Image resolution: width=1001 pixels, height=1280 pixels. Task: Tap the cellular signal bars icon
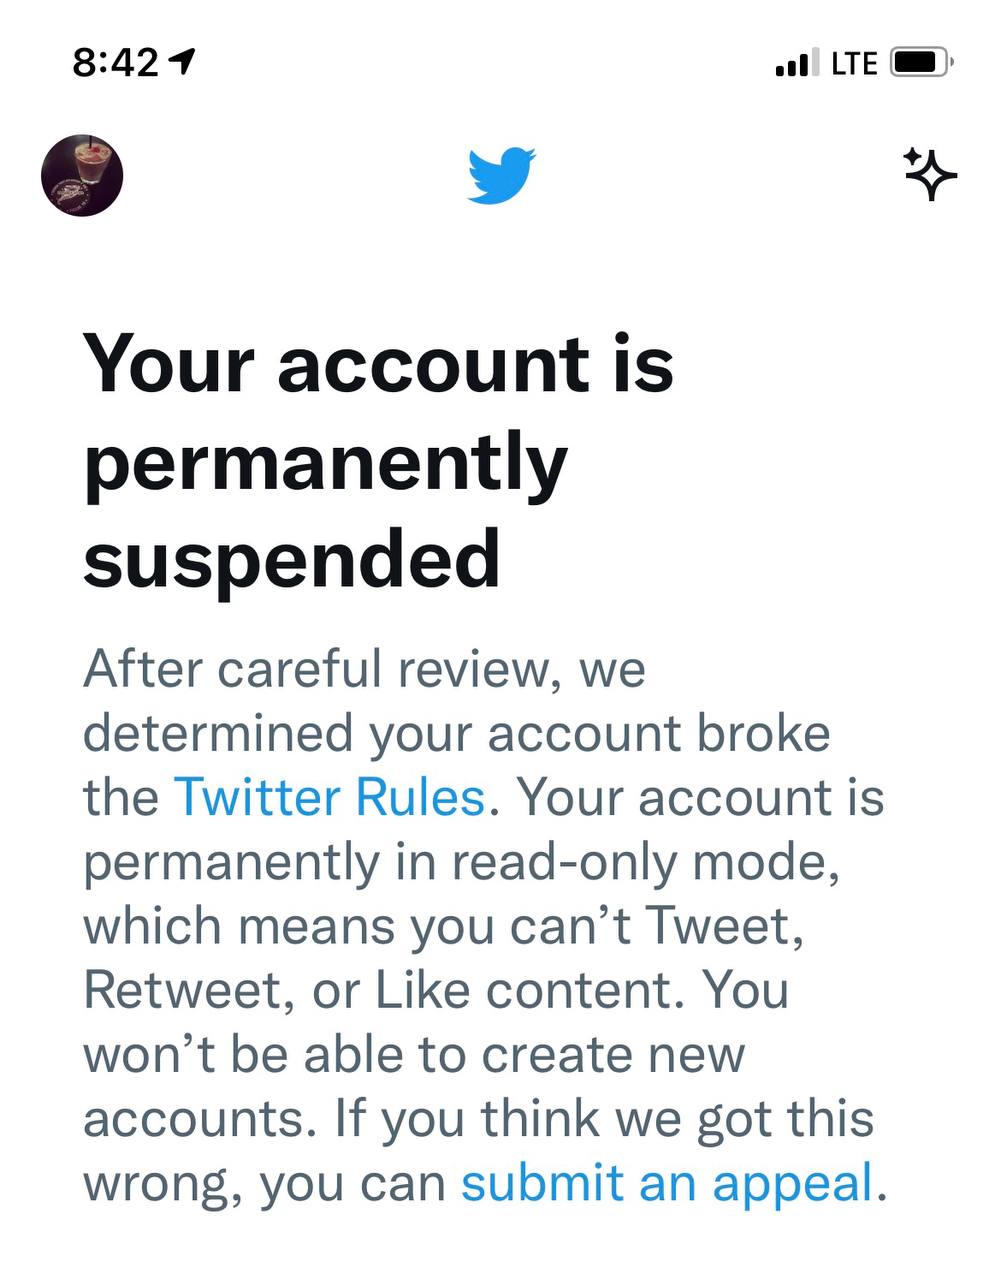[x=797, y=63]
